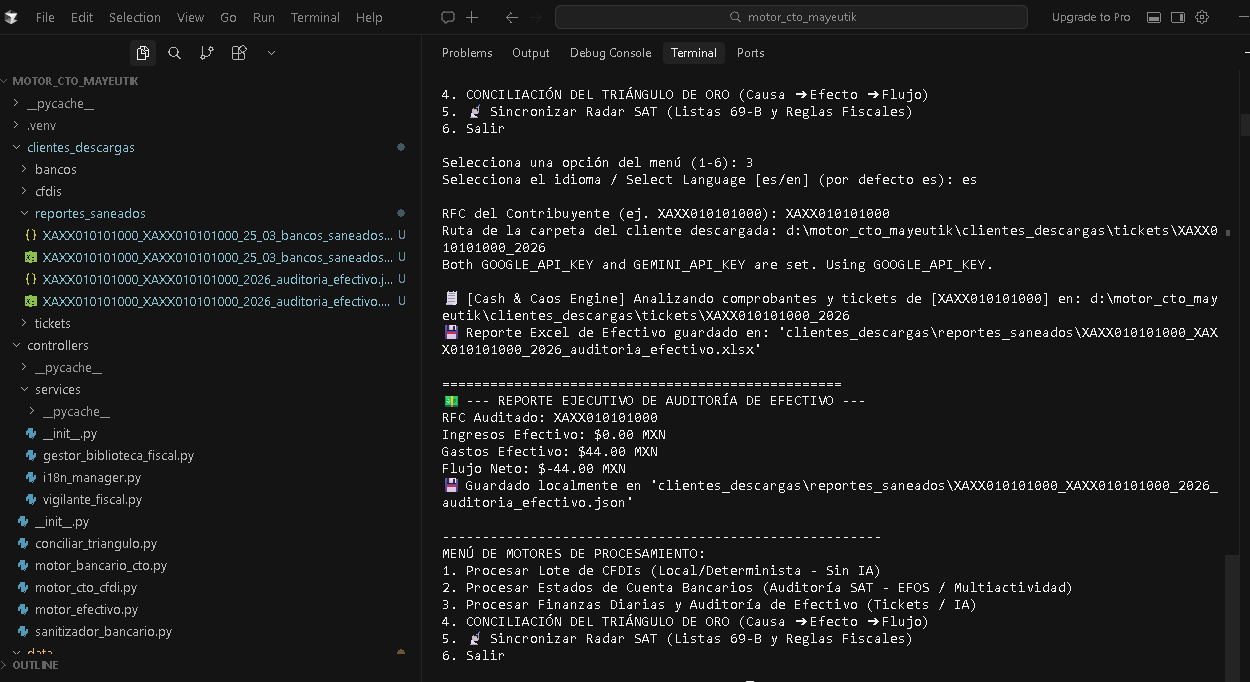Open gestor_biblioteca_fiscal.py file
The image size is (1250, 682).
(210, 455)
